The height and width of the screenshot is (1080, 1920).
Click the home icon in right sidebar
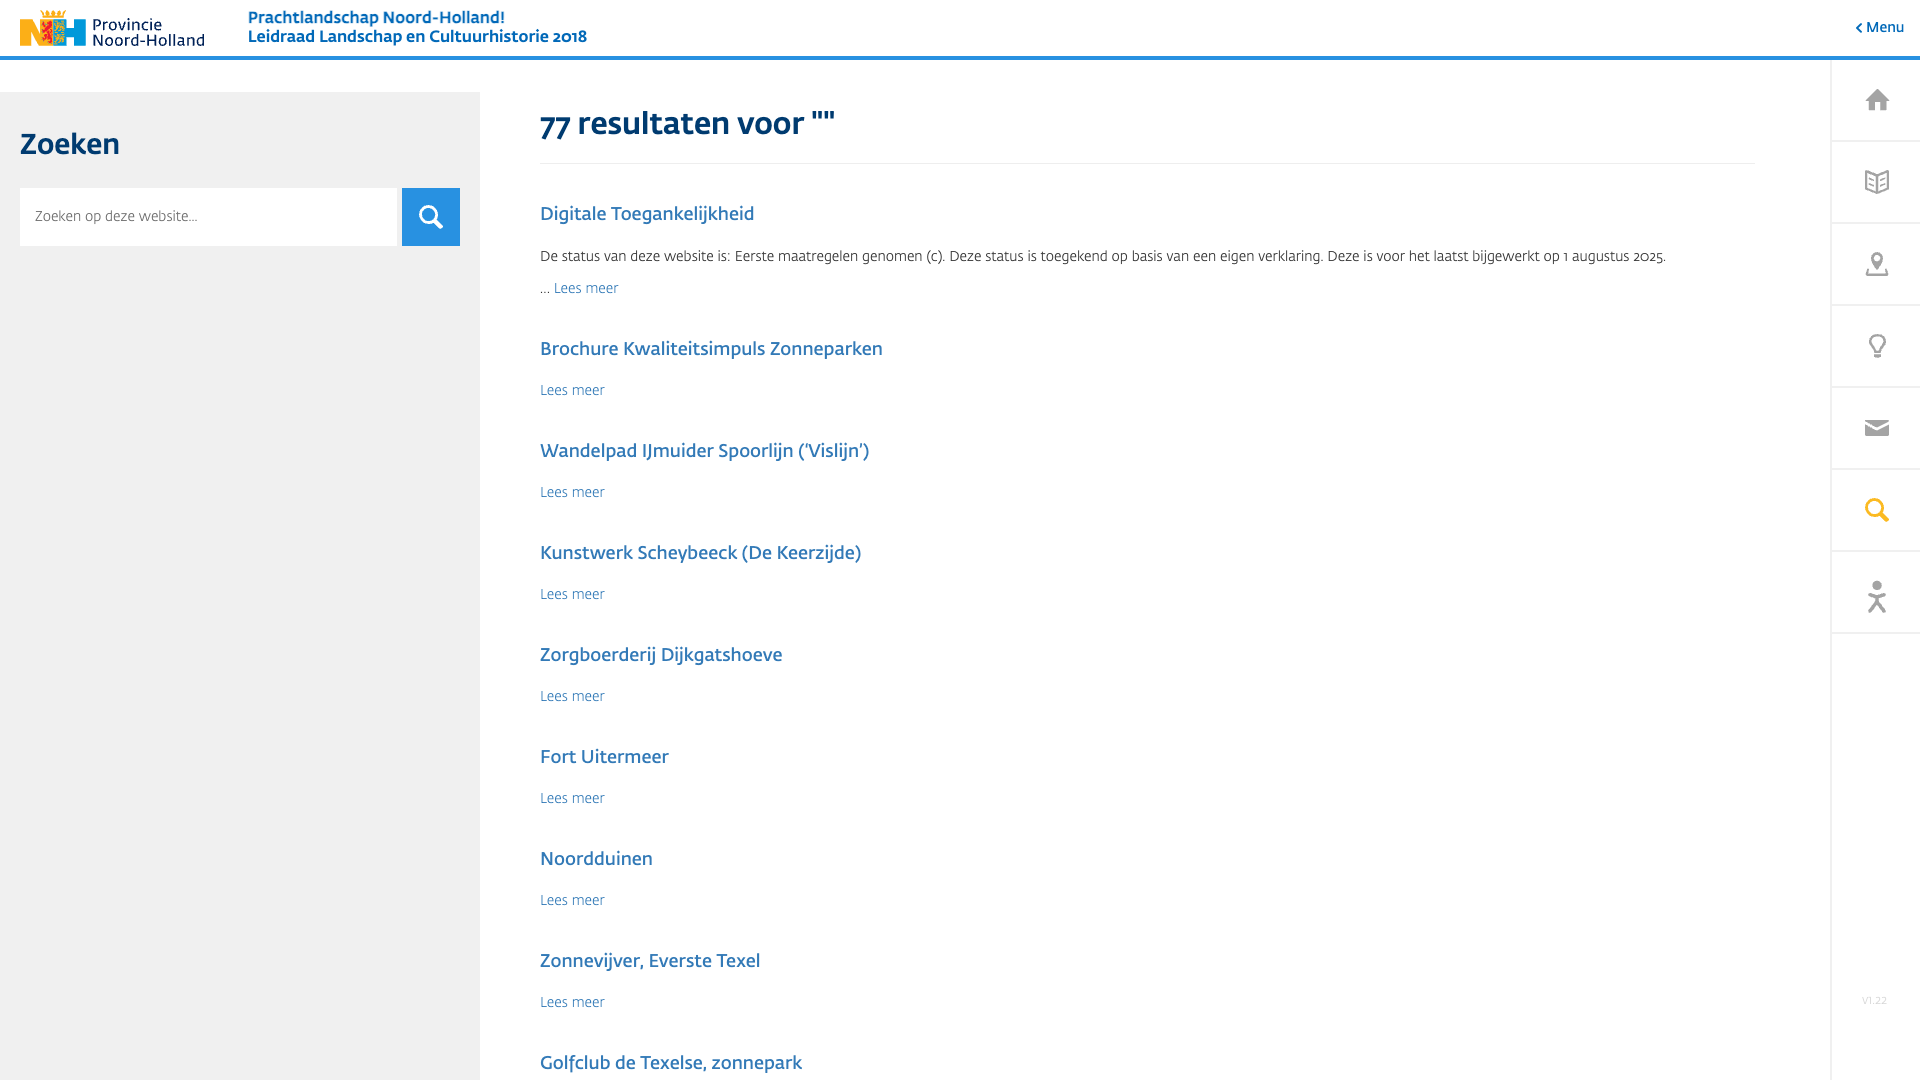1876,100
